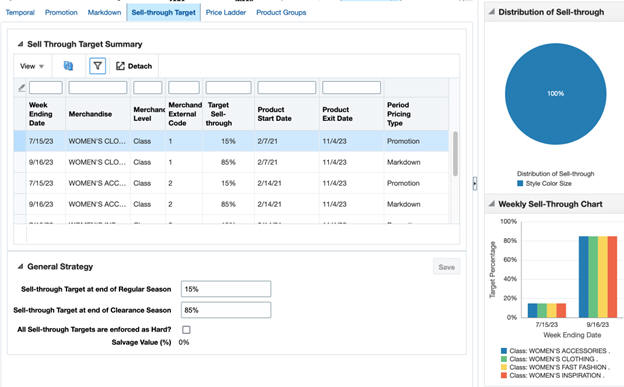Select the Sell-through Target tab
Screen dimensions: 624x387
164,12
